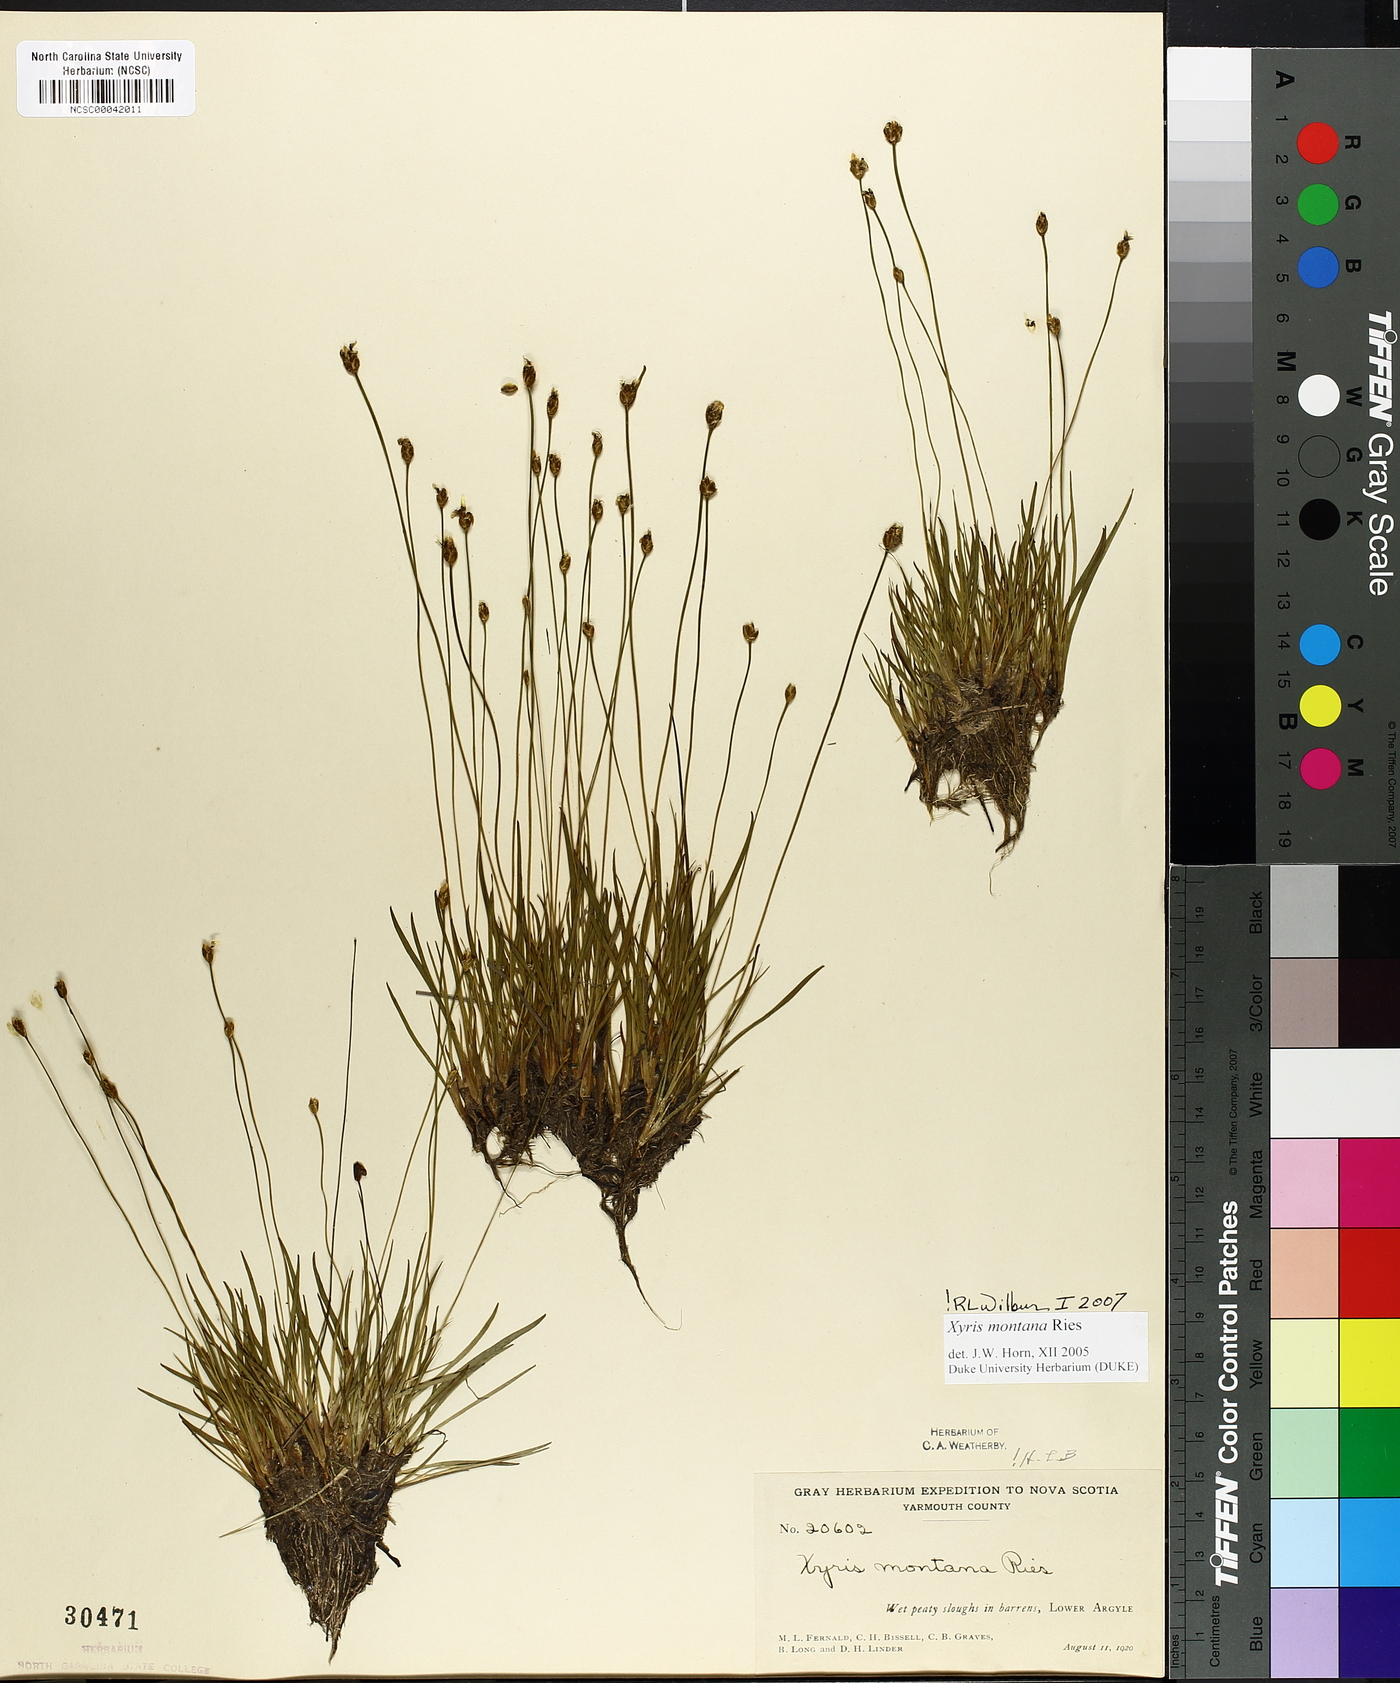Click the magenta M circle on the gray scale
The image size is (1400, 1683).
pos(1319,768)
